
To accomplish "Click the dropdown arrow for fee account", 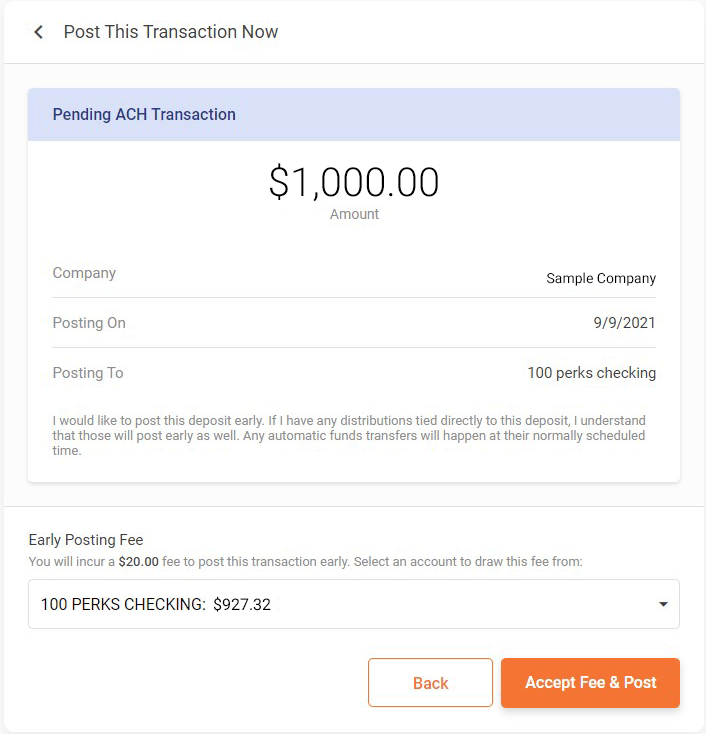I will (663, 604).
